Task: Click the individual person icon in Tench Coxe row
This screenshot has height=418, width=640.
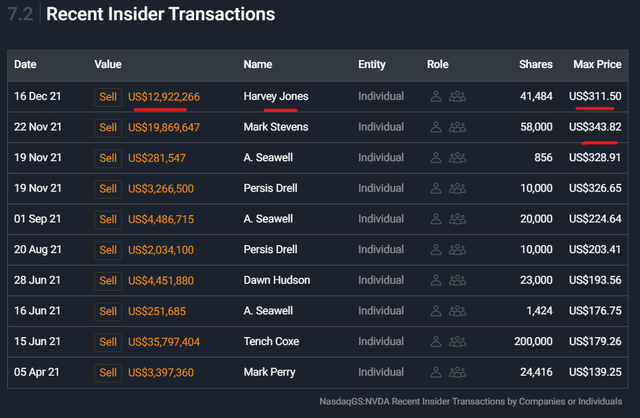Action: tap(436, 342)
